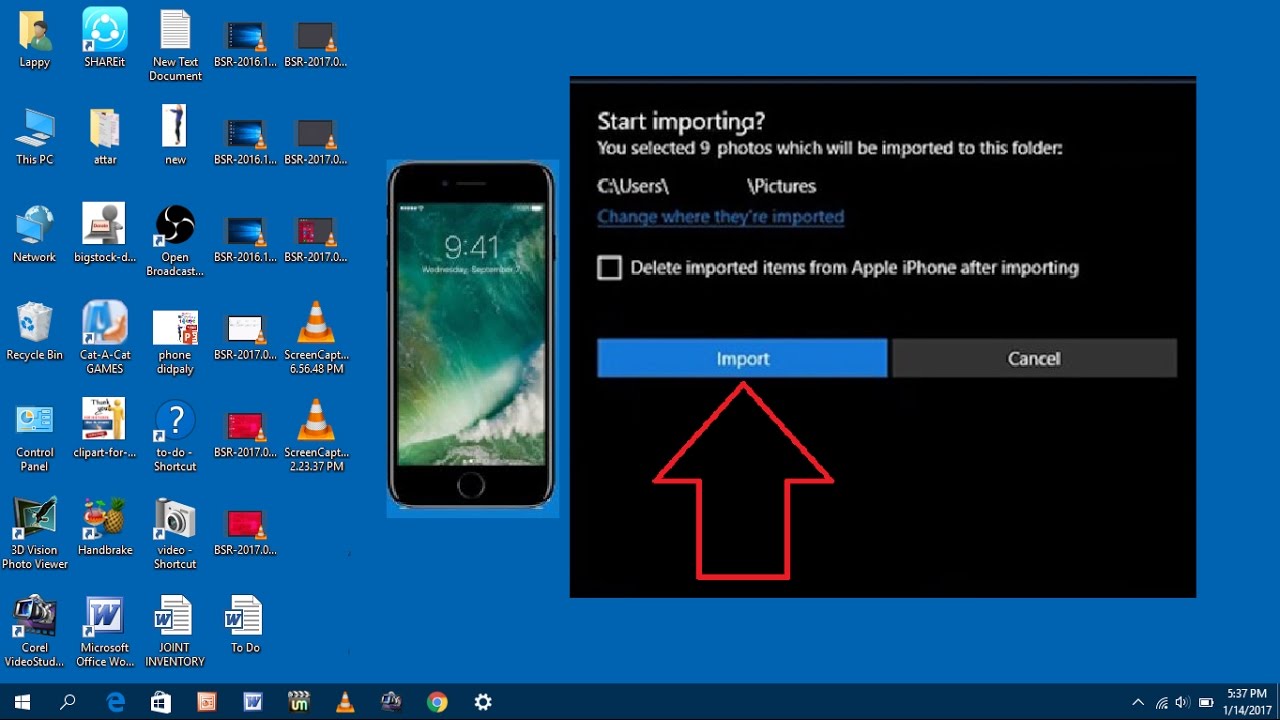Launch Cat-A-Cat GAMES shortcut
Screen dimensions: 1280x720
pyautogui.click(x=105, y=338)
